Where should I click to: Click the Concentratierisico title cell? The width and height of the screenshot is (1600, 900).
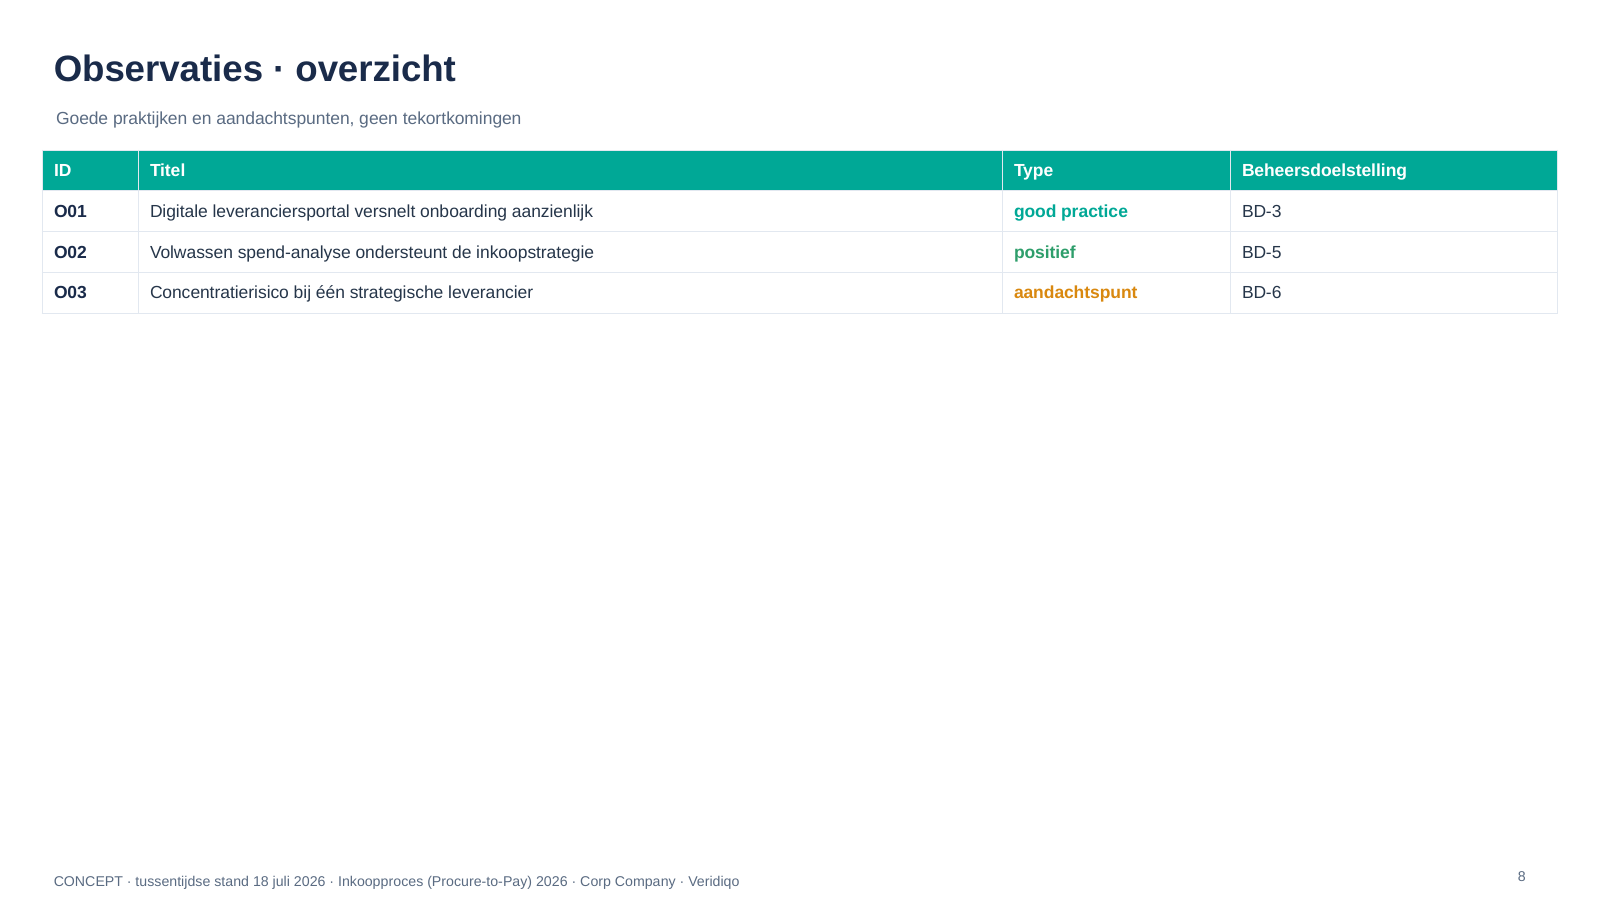[x=570, y=293]
